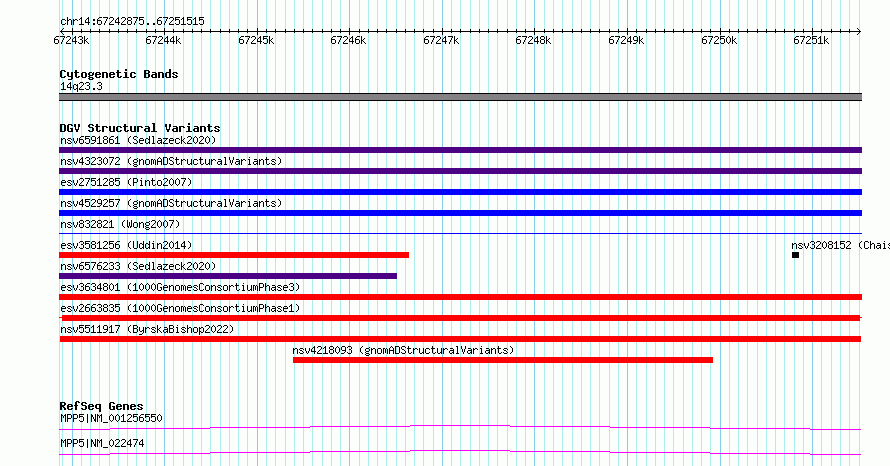This screenshot has width=890, height=466.
Task: Click the 67246k ruler tick label
Action: pos(349,40)
